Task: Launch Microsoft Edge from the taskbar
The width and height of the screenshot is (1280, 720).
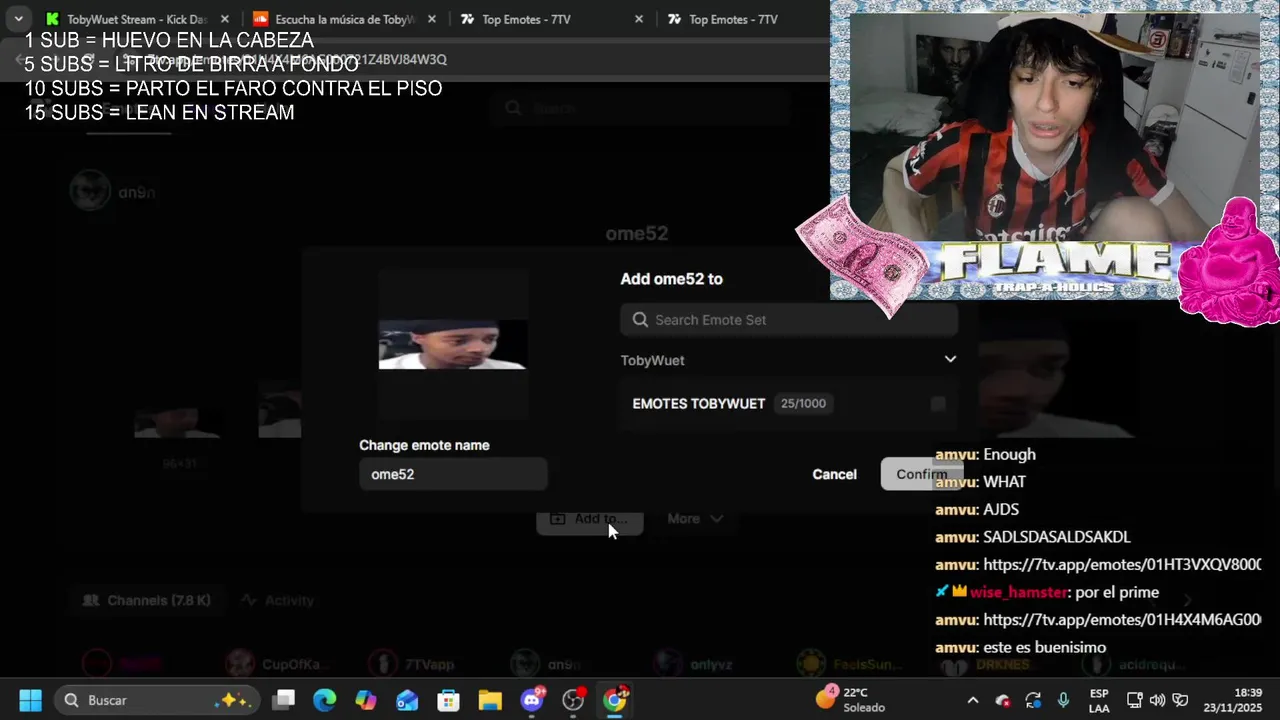Action: tap(325, 700)
